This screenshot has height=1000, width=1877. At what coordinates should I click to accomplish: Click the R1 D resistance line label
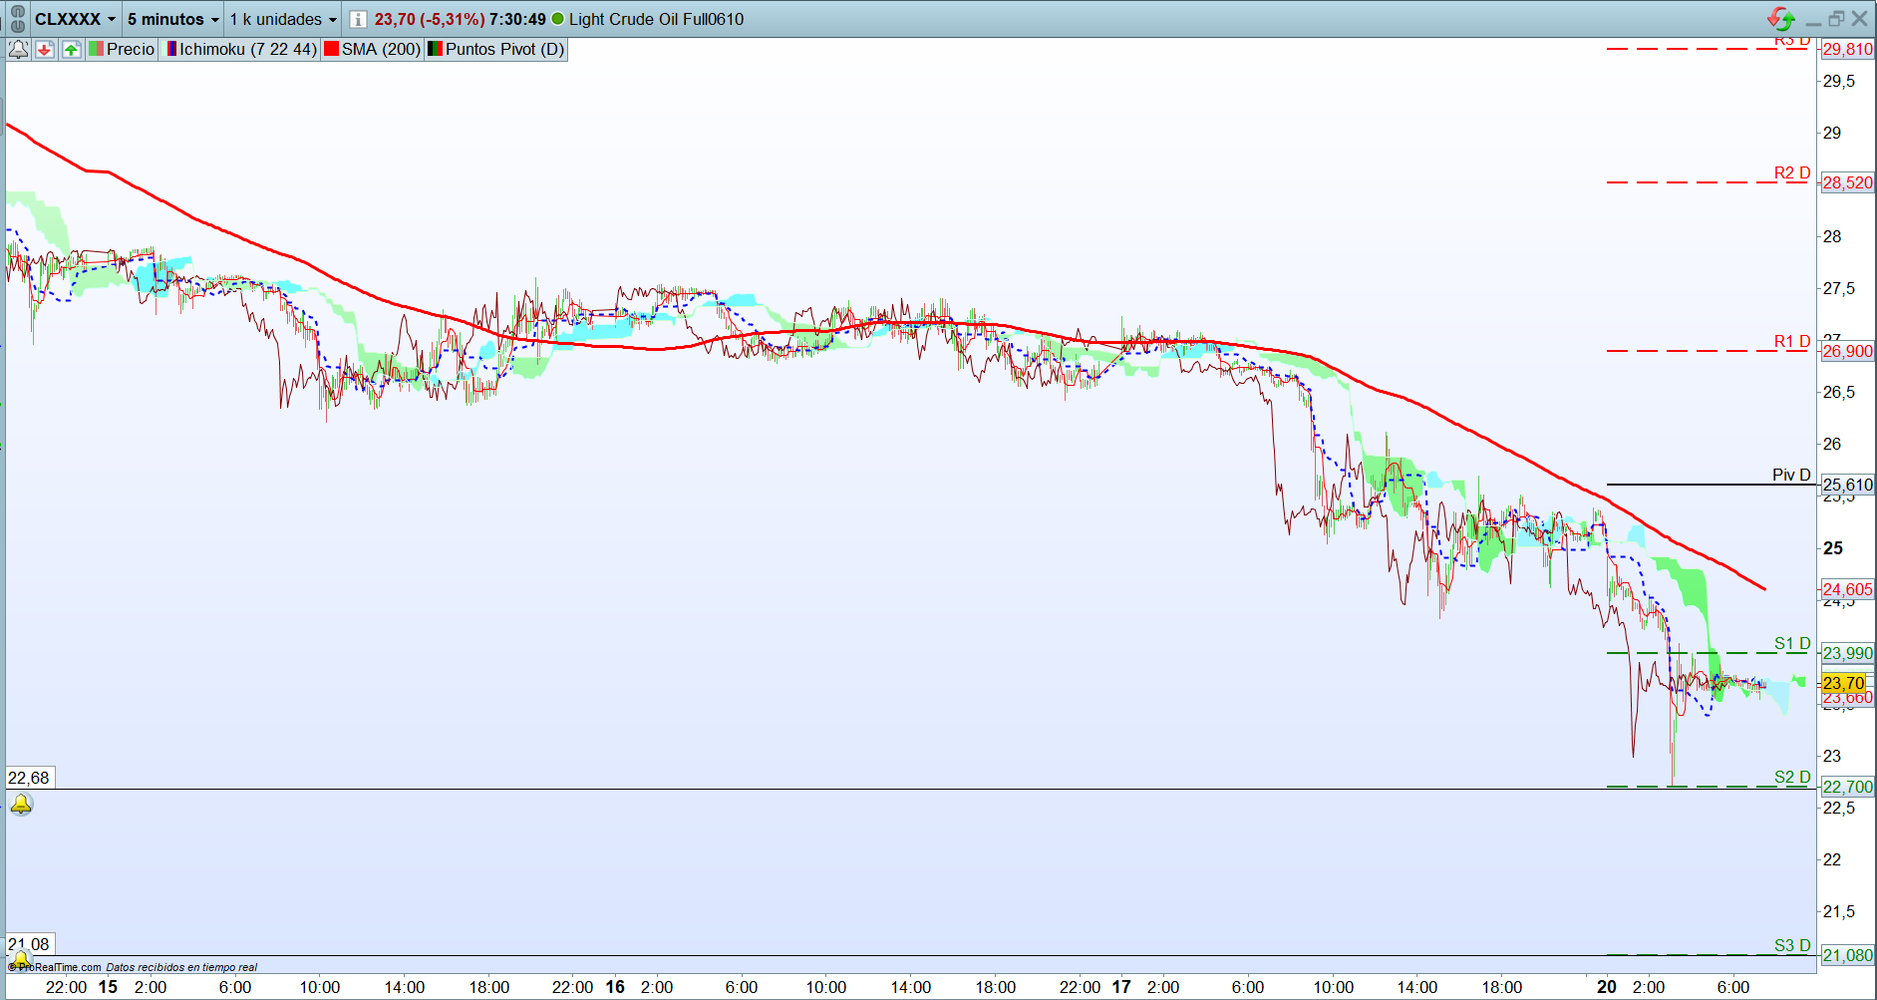point(1792,342)
